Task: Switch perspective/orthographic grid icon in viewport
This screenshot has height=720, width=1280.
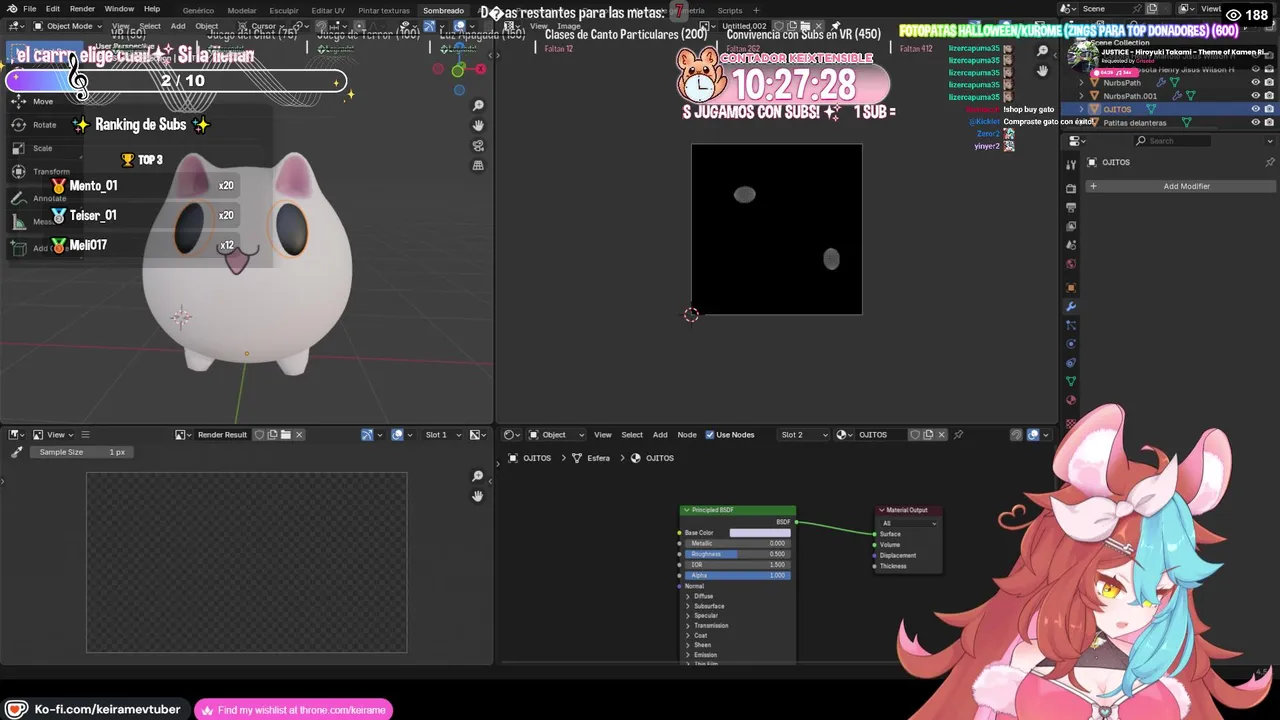Action: coord(478,165)
